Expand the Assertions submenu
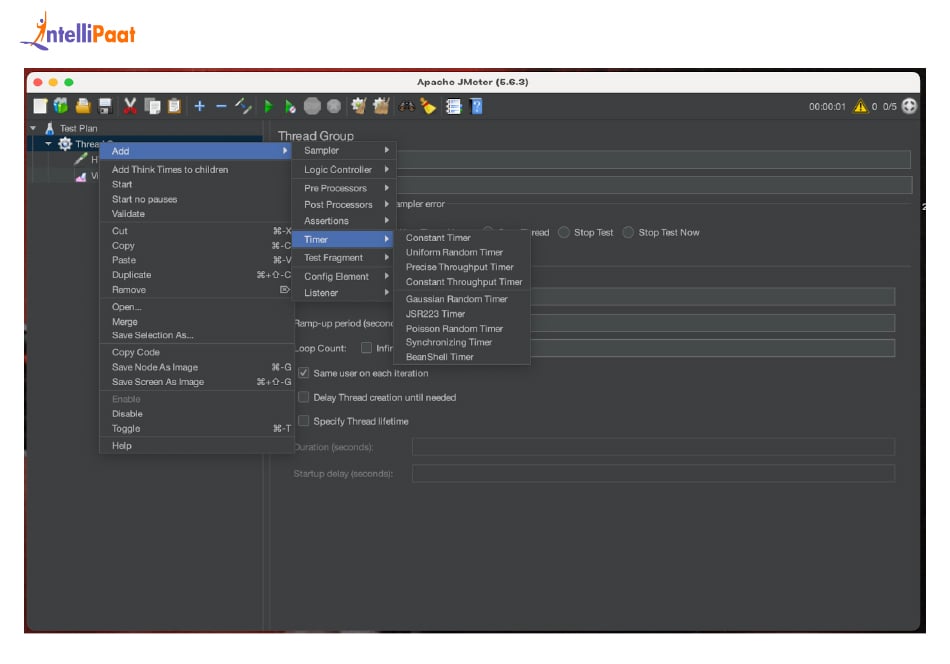The height and width of the screenshot is (664, 950). point(344,221)
